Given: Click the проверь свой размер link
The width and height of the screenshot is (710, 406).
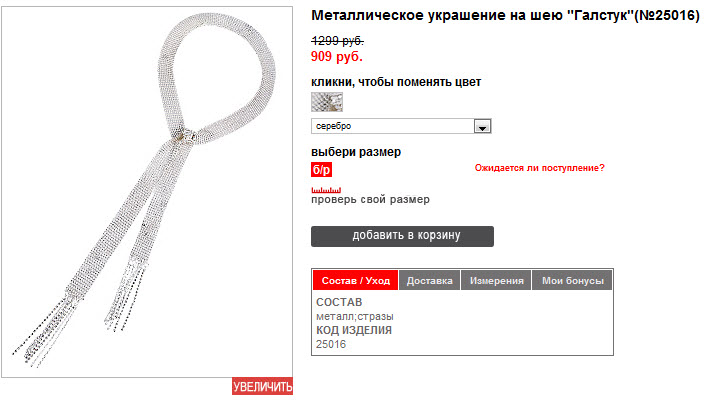Looking at the screenshot, I should point(370,200).
